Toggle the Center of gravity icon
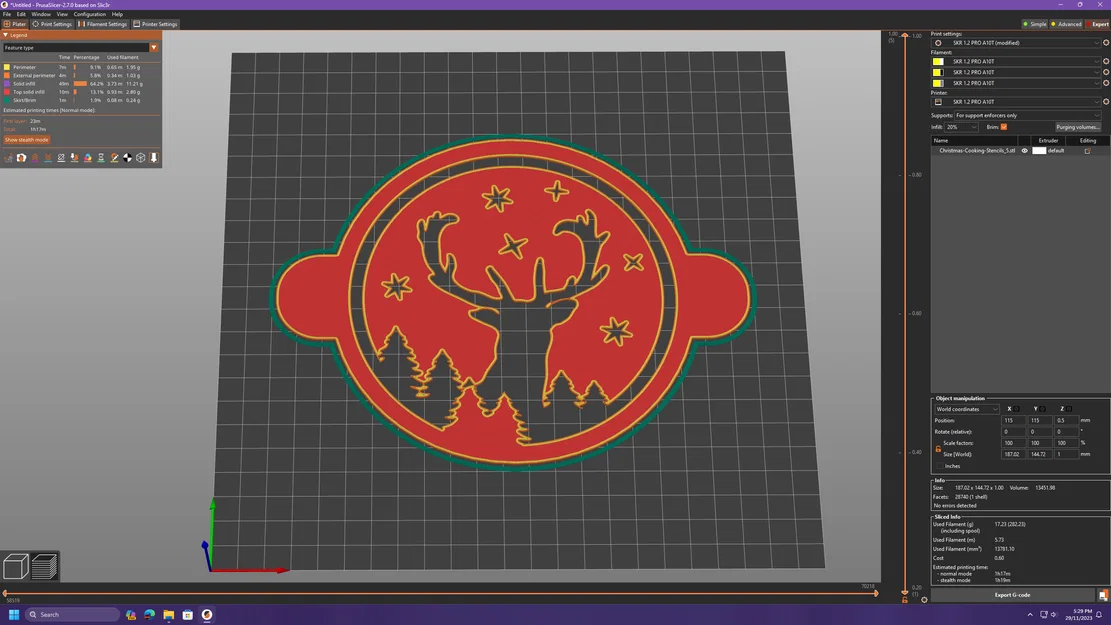 click(x=128, y=158)
